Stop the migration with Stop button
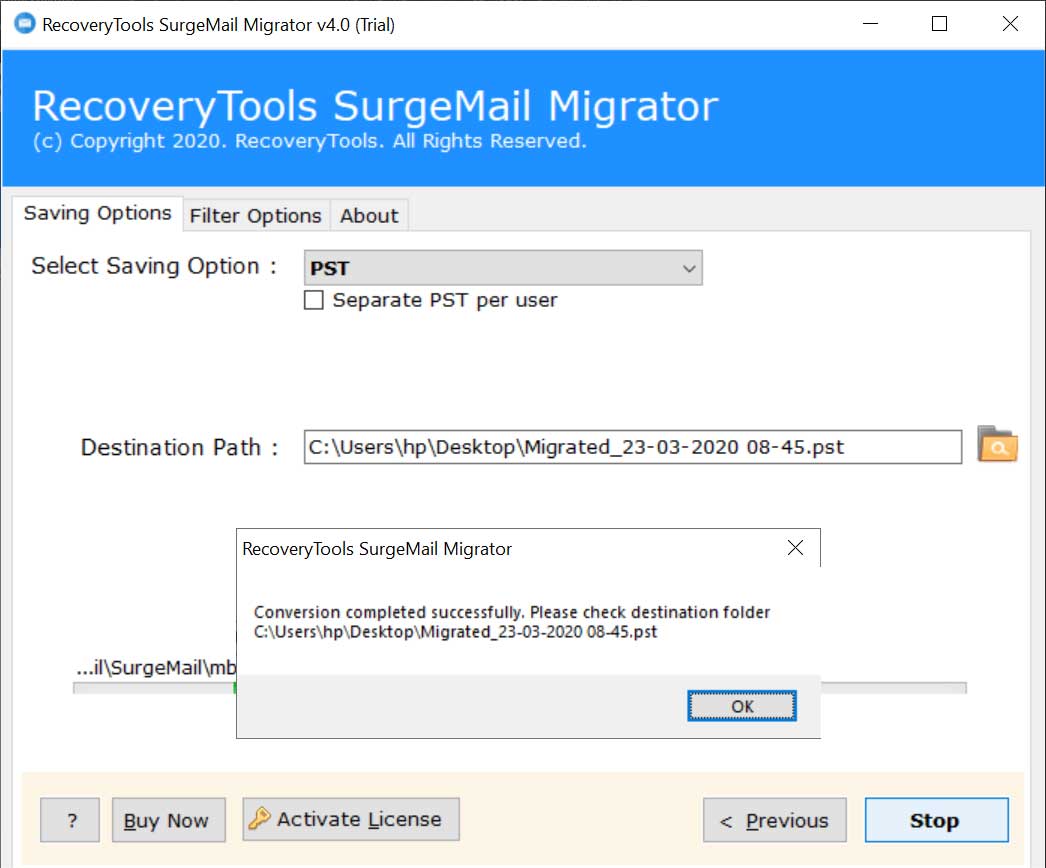Image resolution: width=1046 pixels, height=868 pixels. 937,820
